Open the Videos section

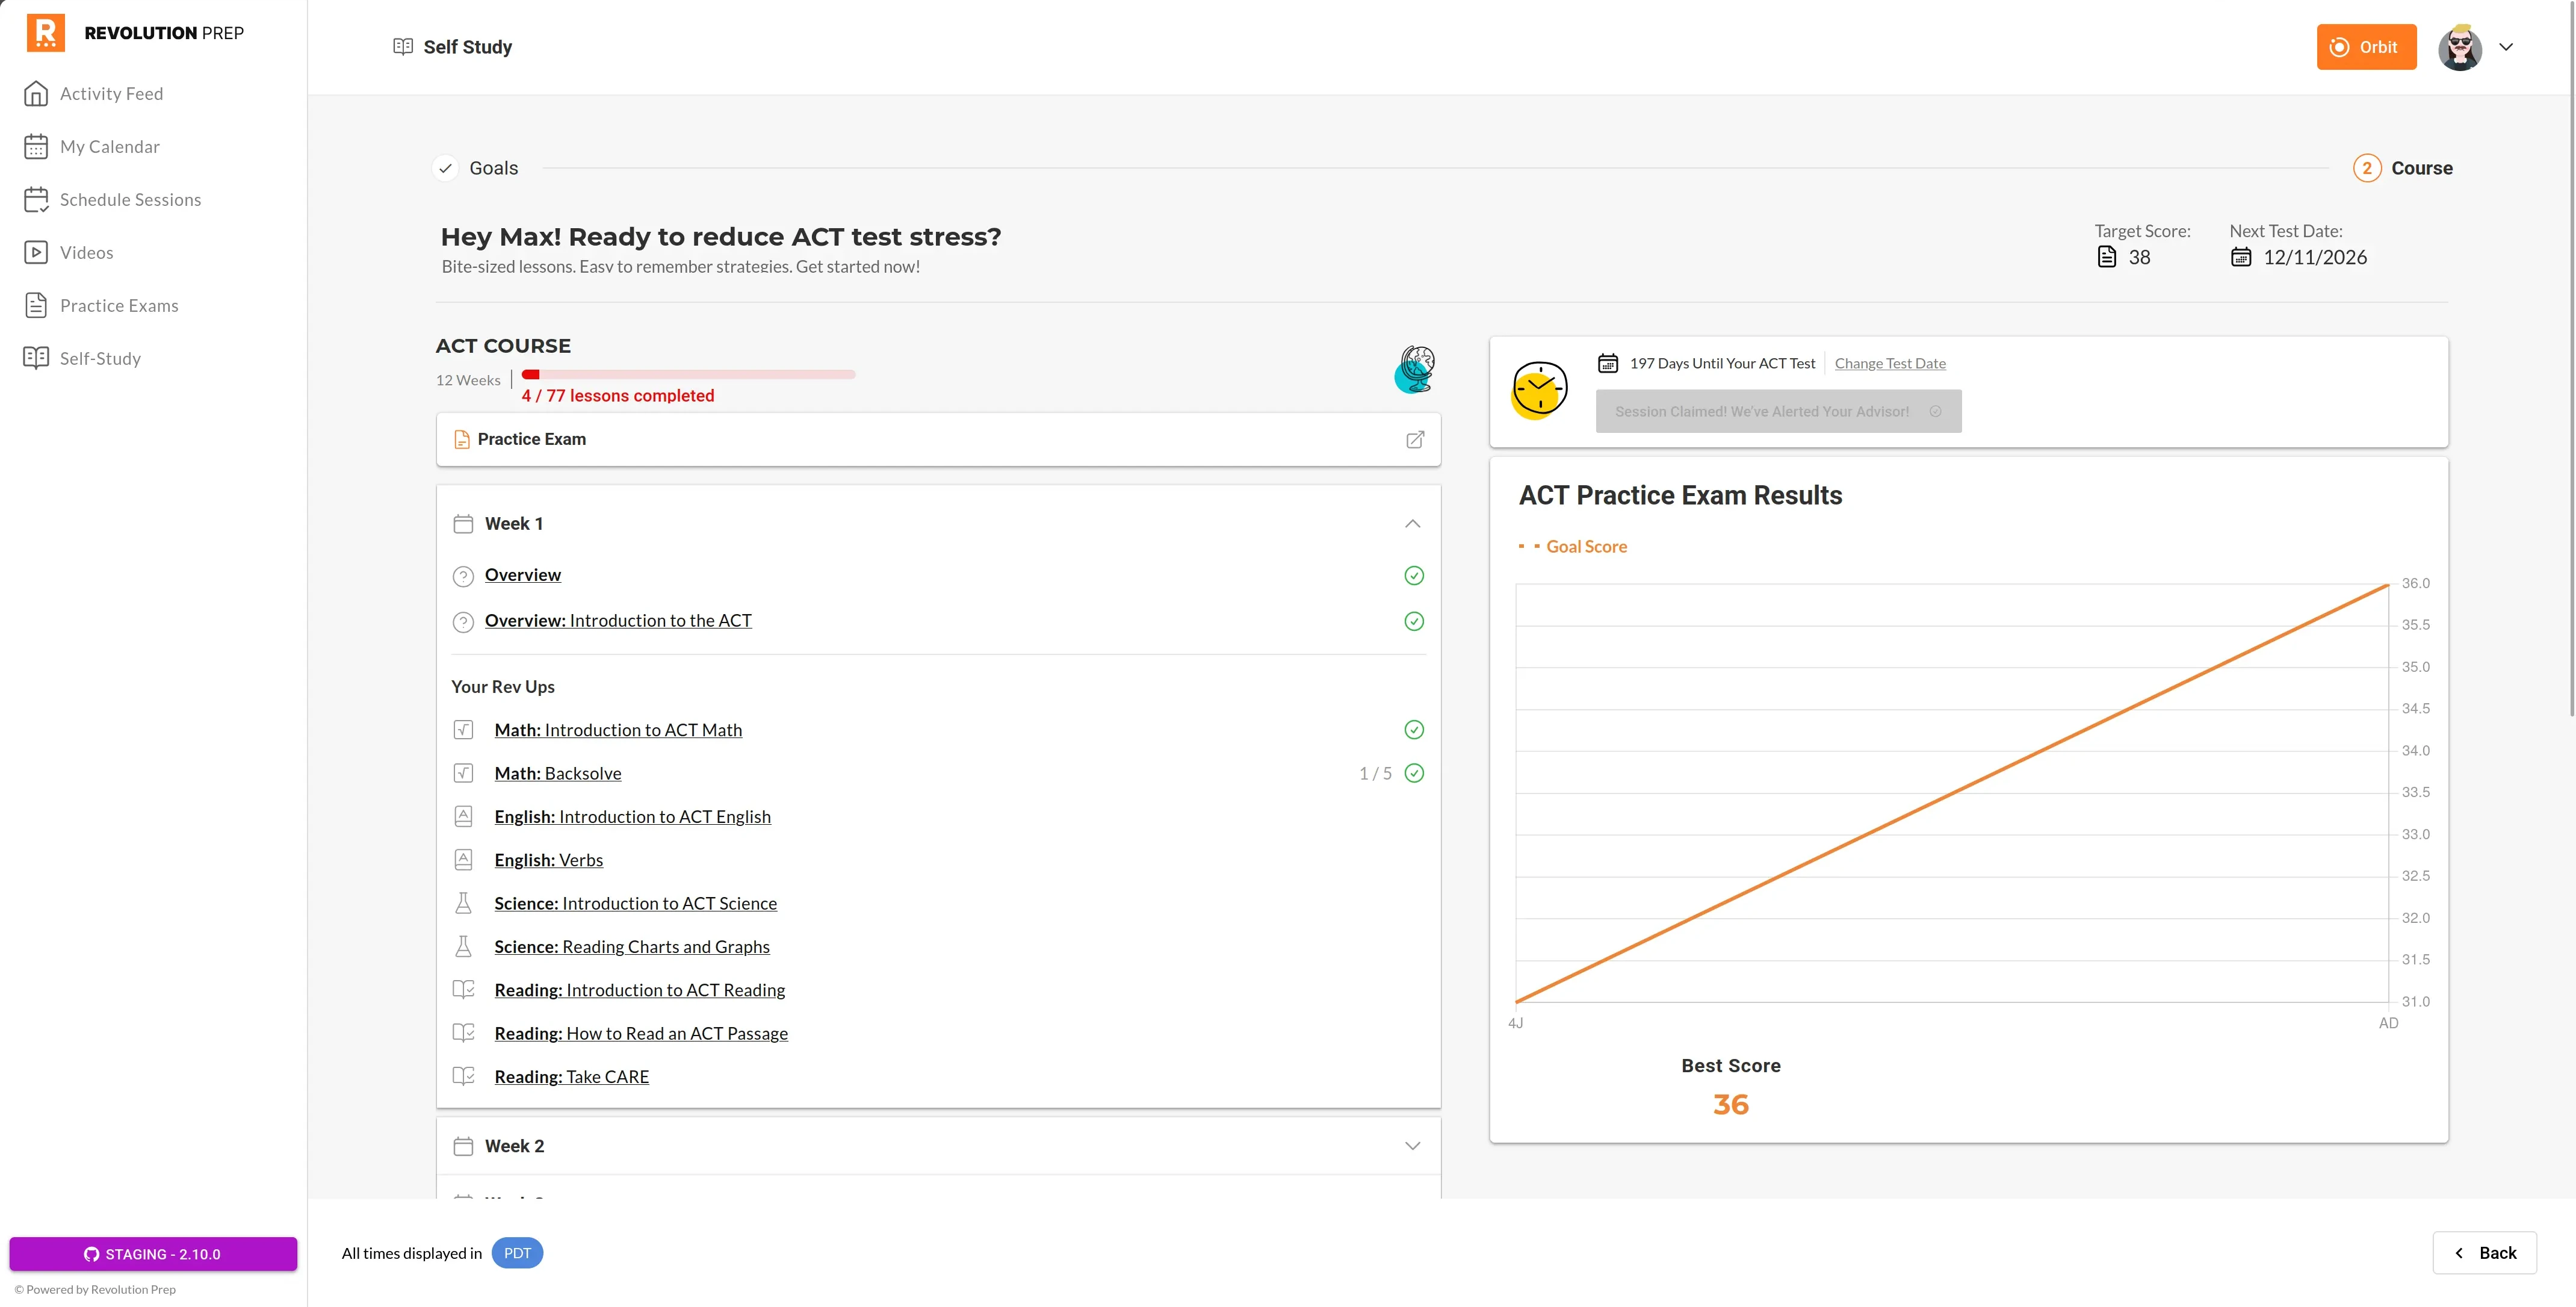tap(86, 252)
